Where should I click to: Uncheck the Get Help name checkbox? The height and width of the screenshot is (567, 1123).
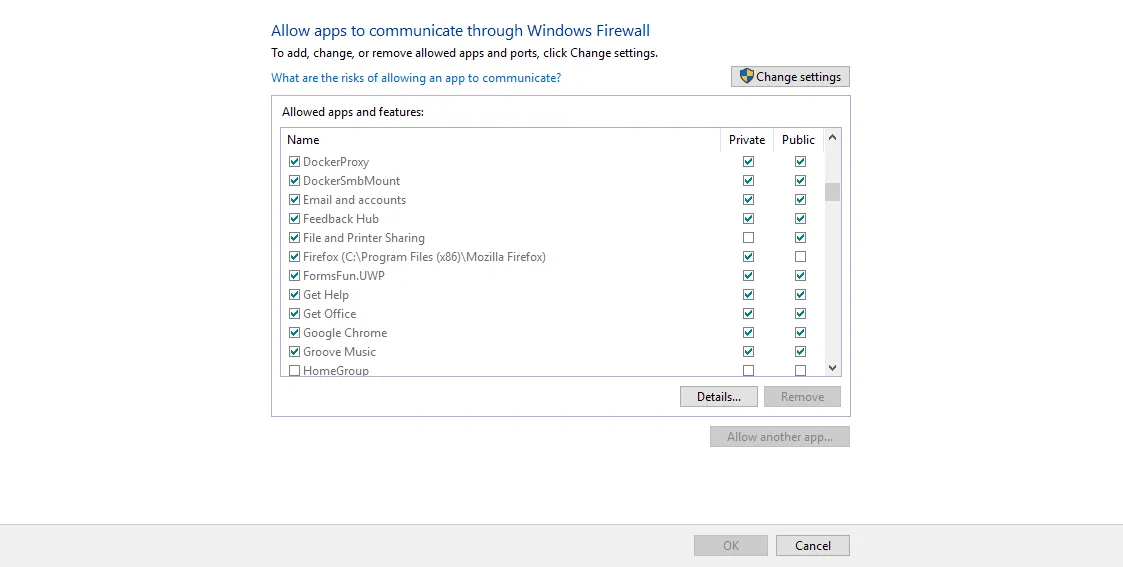pyautogui.click(x=294, y=294)
